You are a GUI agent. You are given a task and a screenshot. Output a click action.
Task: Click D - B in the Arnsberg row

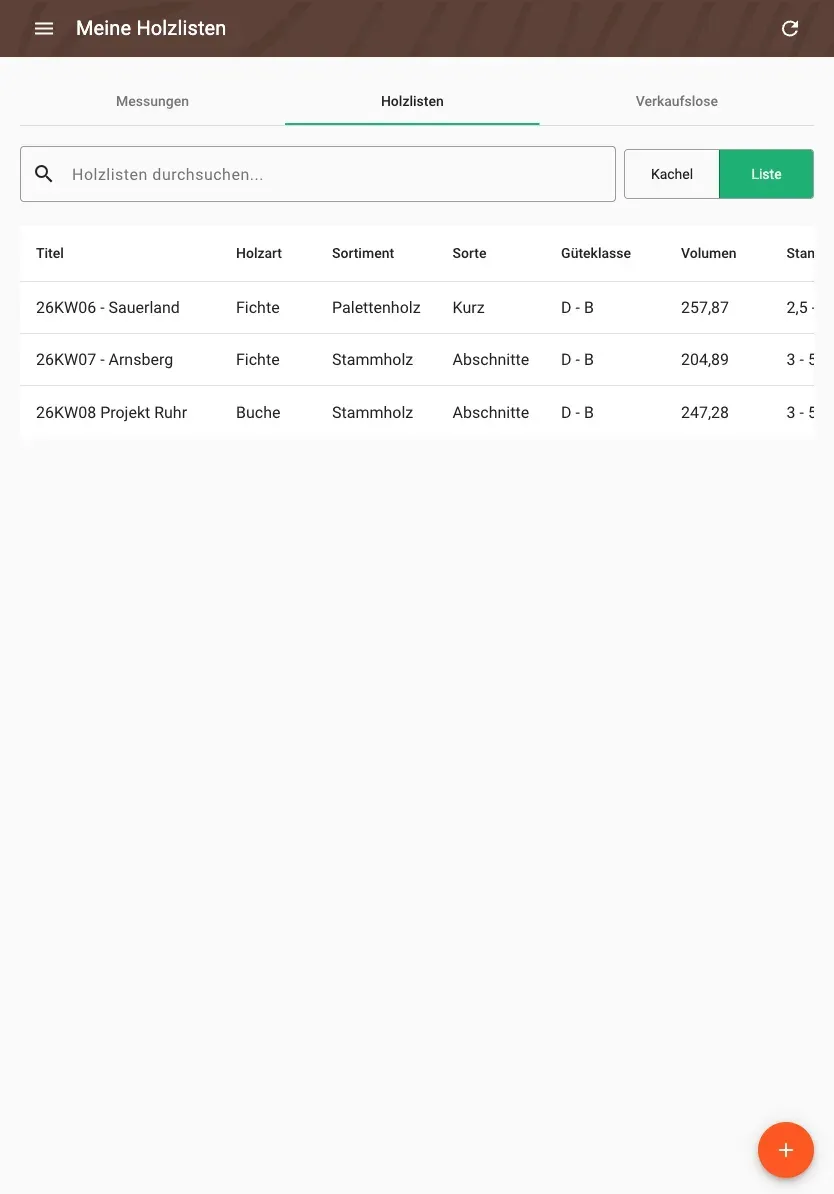[577, 359]
